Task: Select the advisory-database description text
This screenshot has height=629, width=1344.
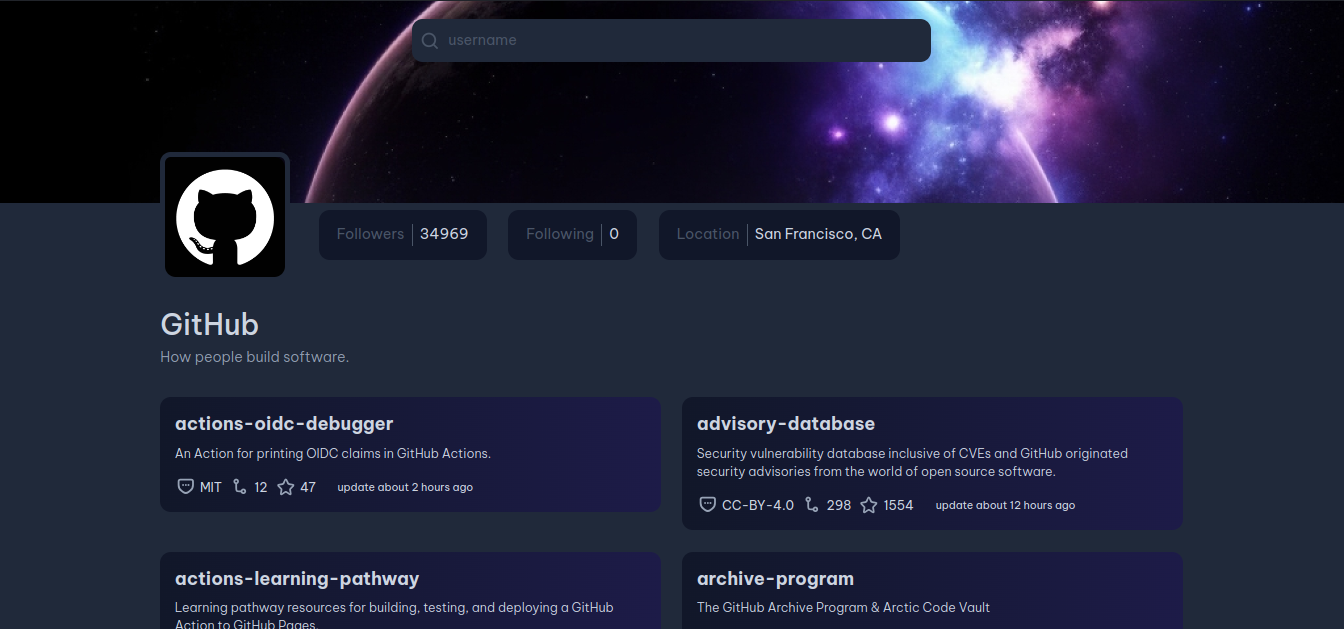Action: (x=912, y=462)
